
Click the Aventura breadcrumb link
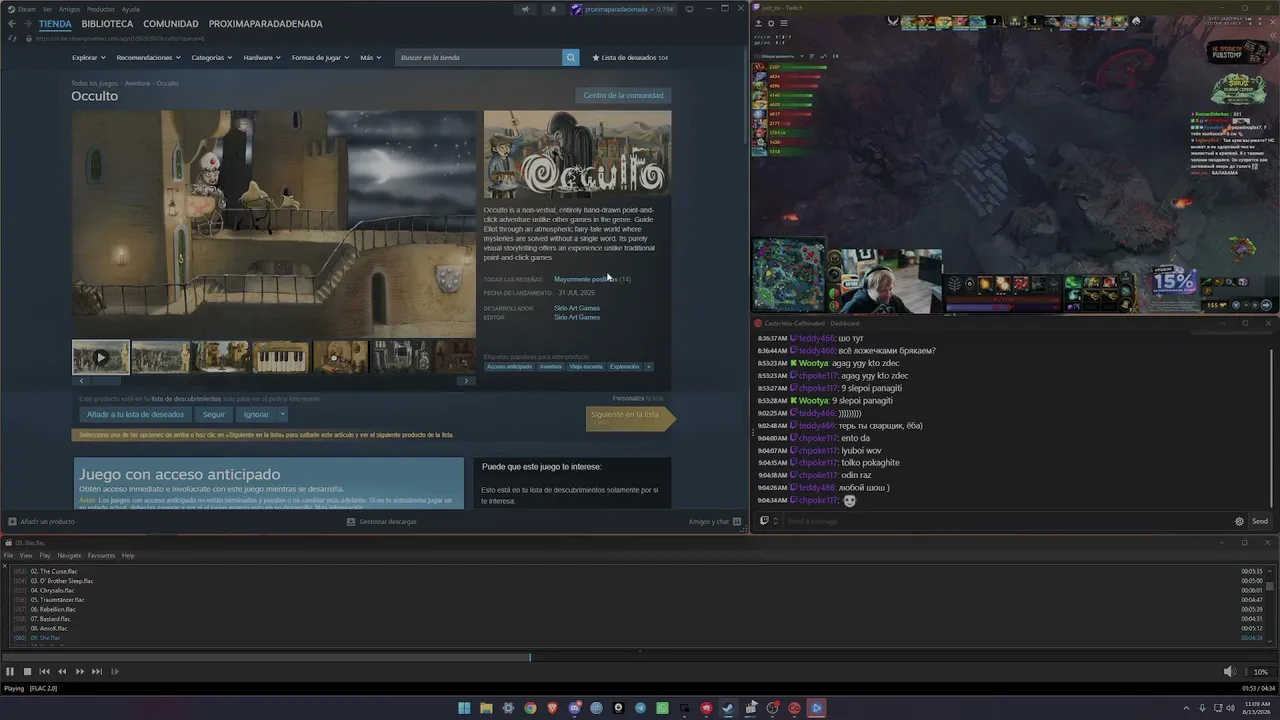pyautogui.click(x=137, y=83)
